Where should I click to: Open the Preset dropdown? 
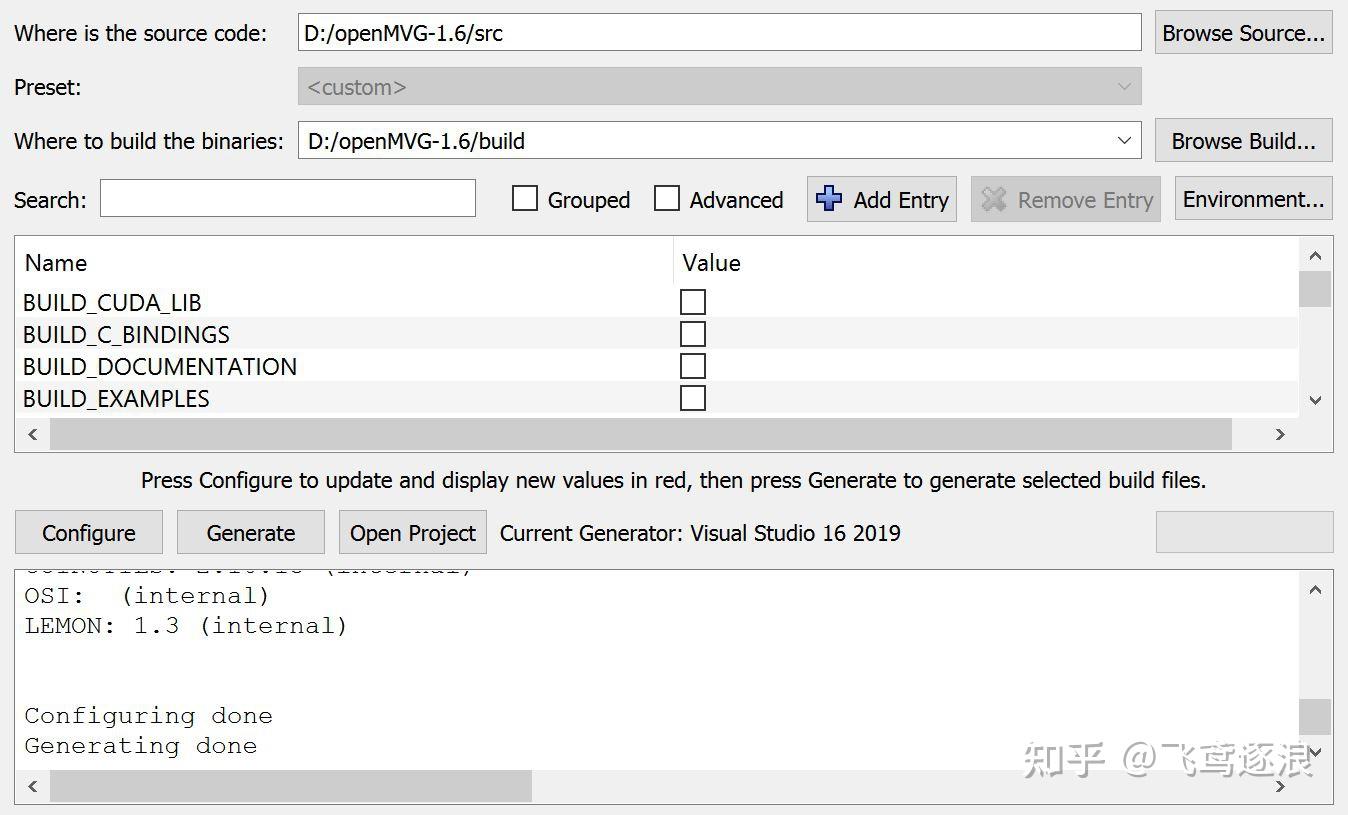click(x=1124, y=86)
